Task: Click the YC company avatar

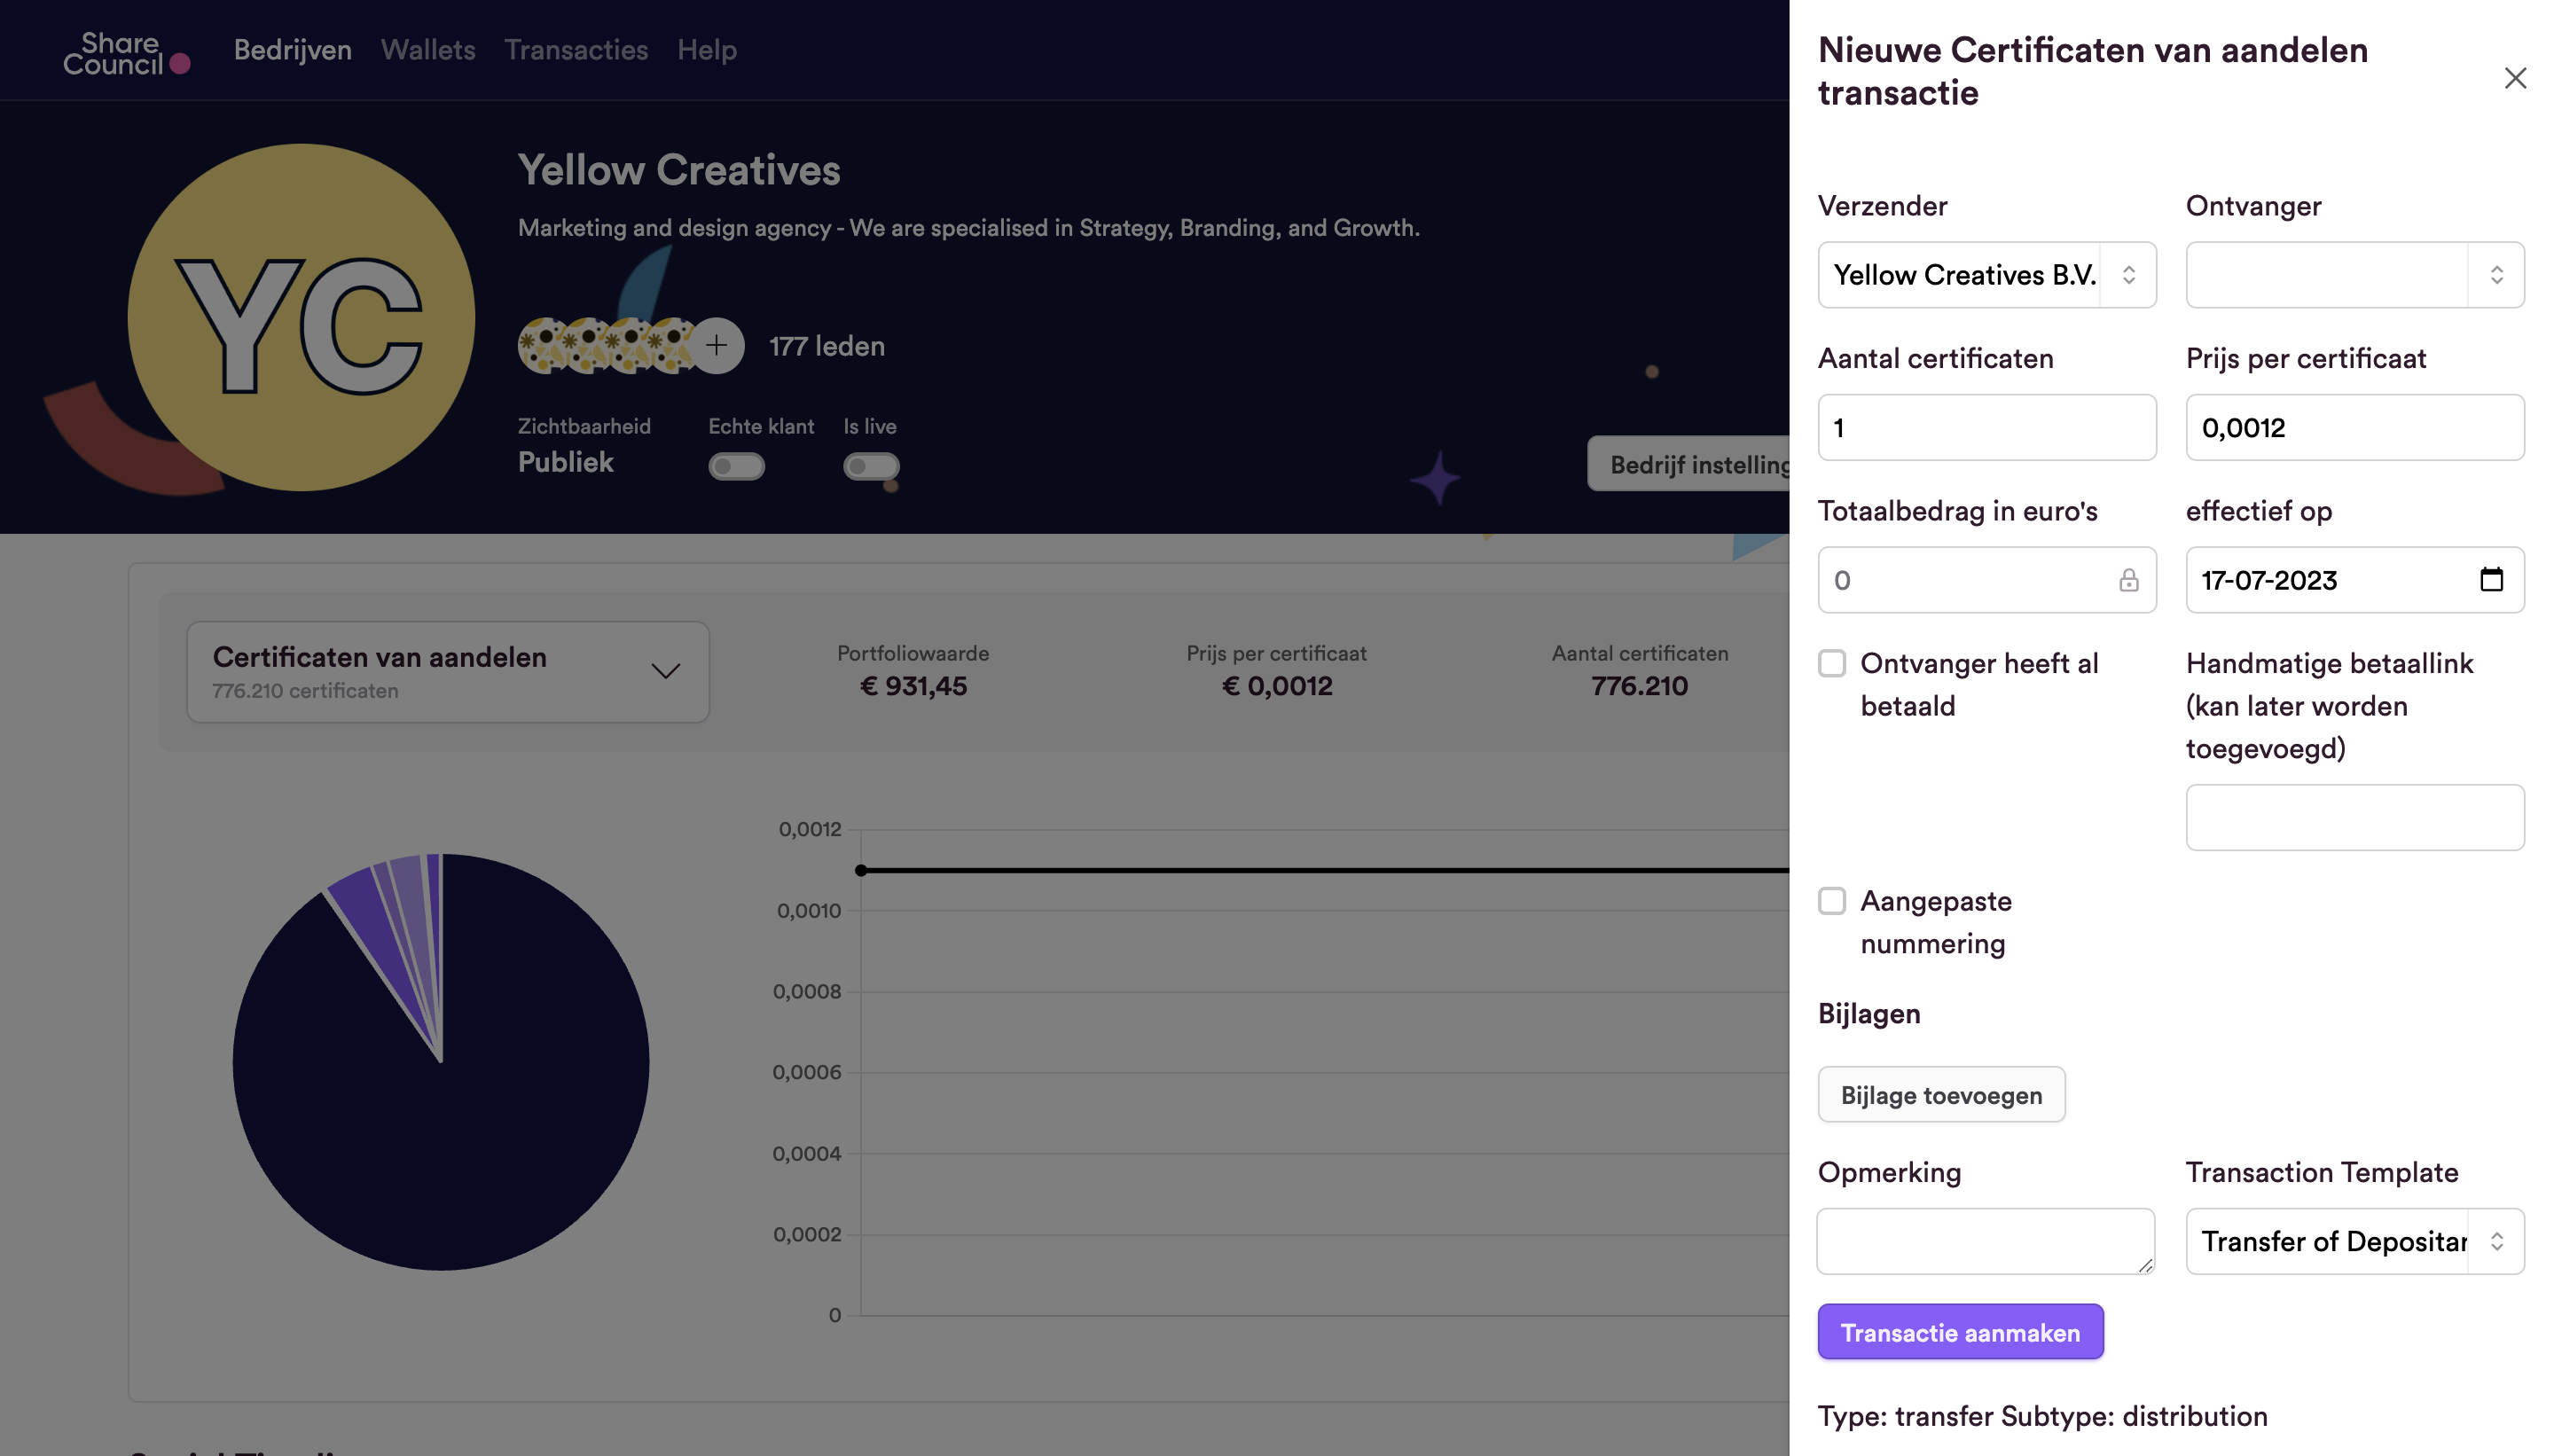Action: pos(301,318)
